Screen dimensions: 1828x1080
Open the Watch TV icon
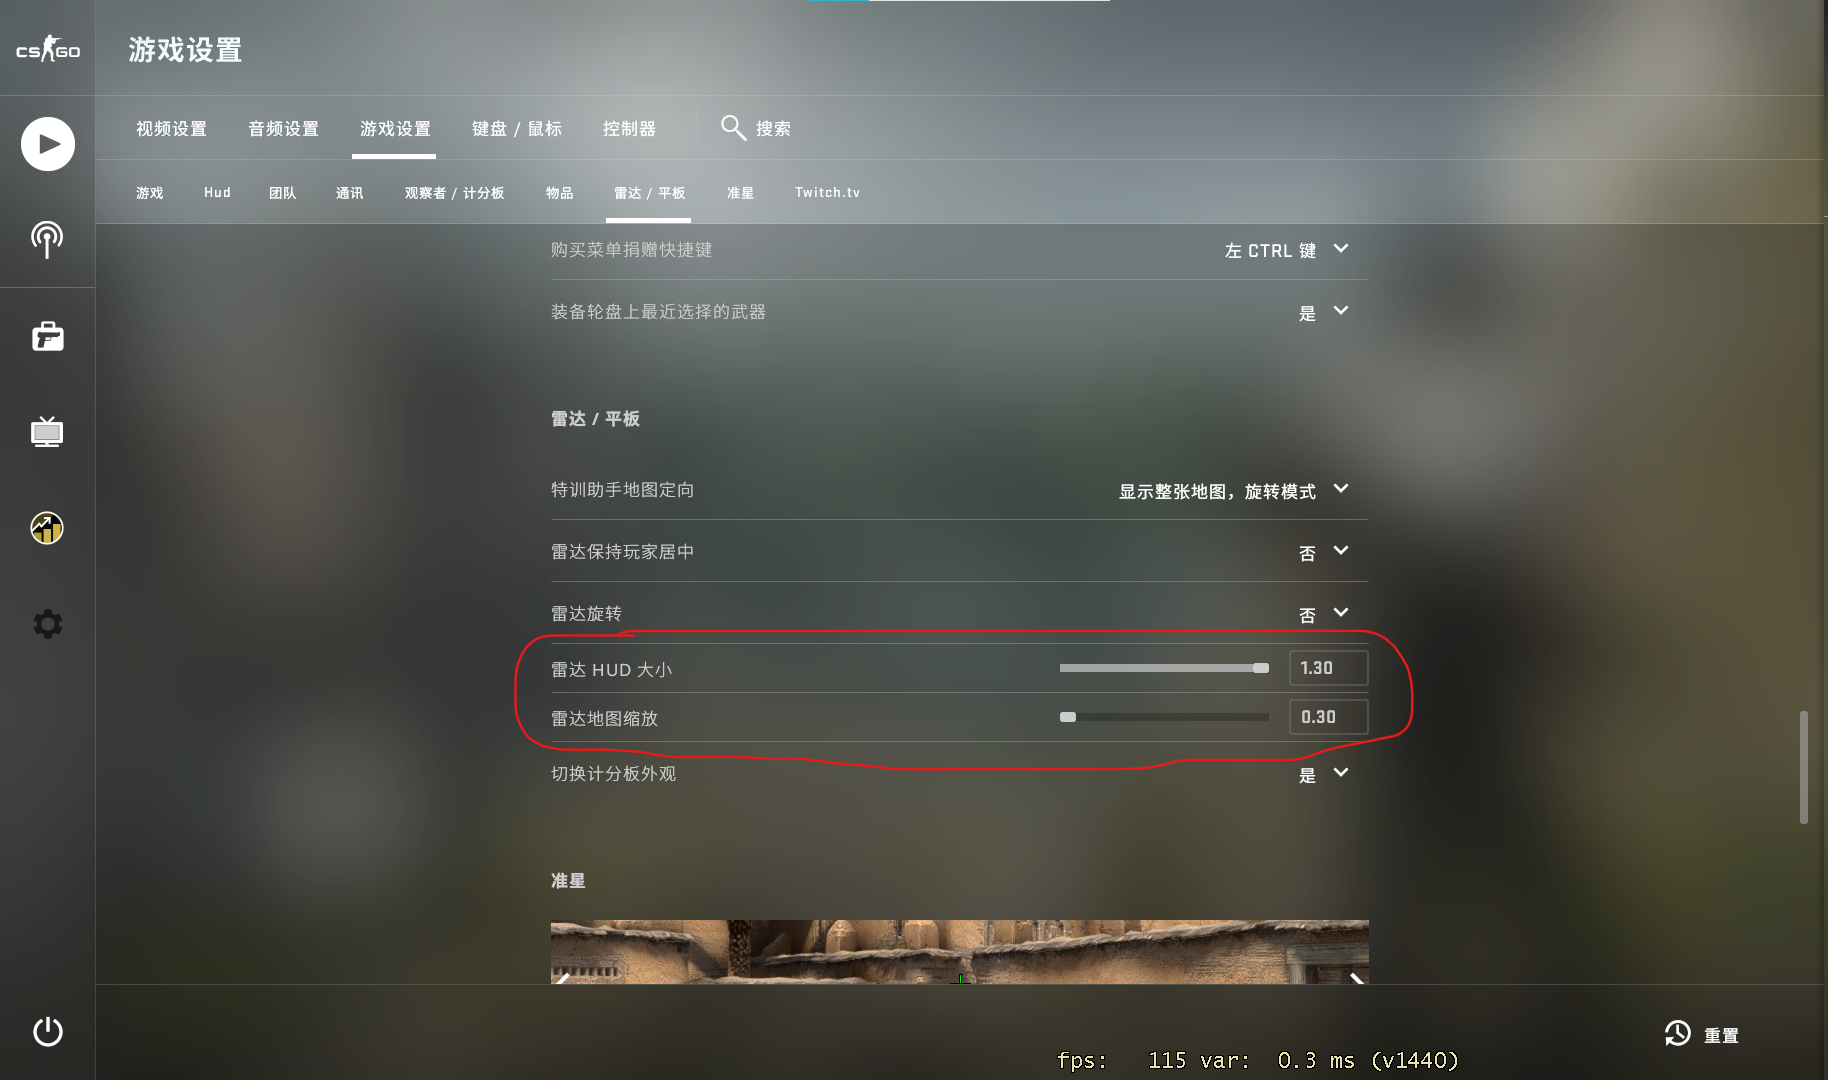pos(47,432)
